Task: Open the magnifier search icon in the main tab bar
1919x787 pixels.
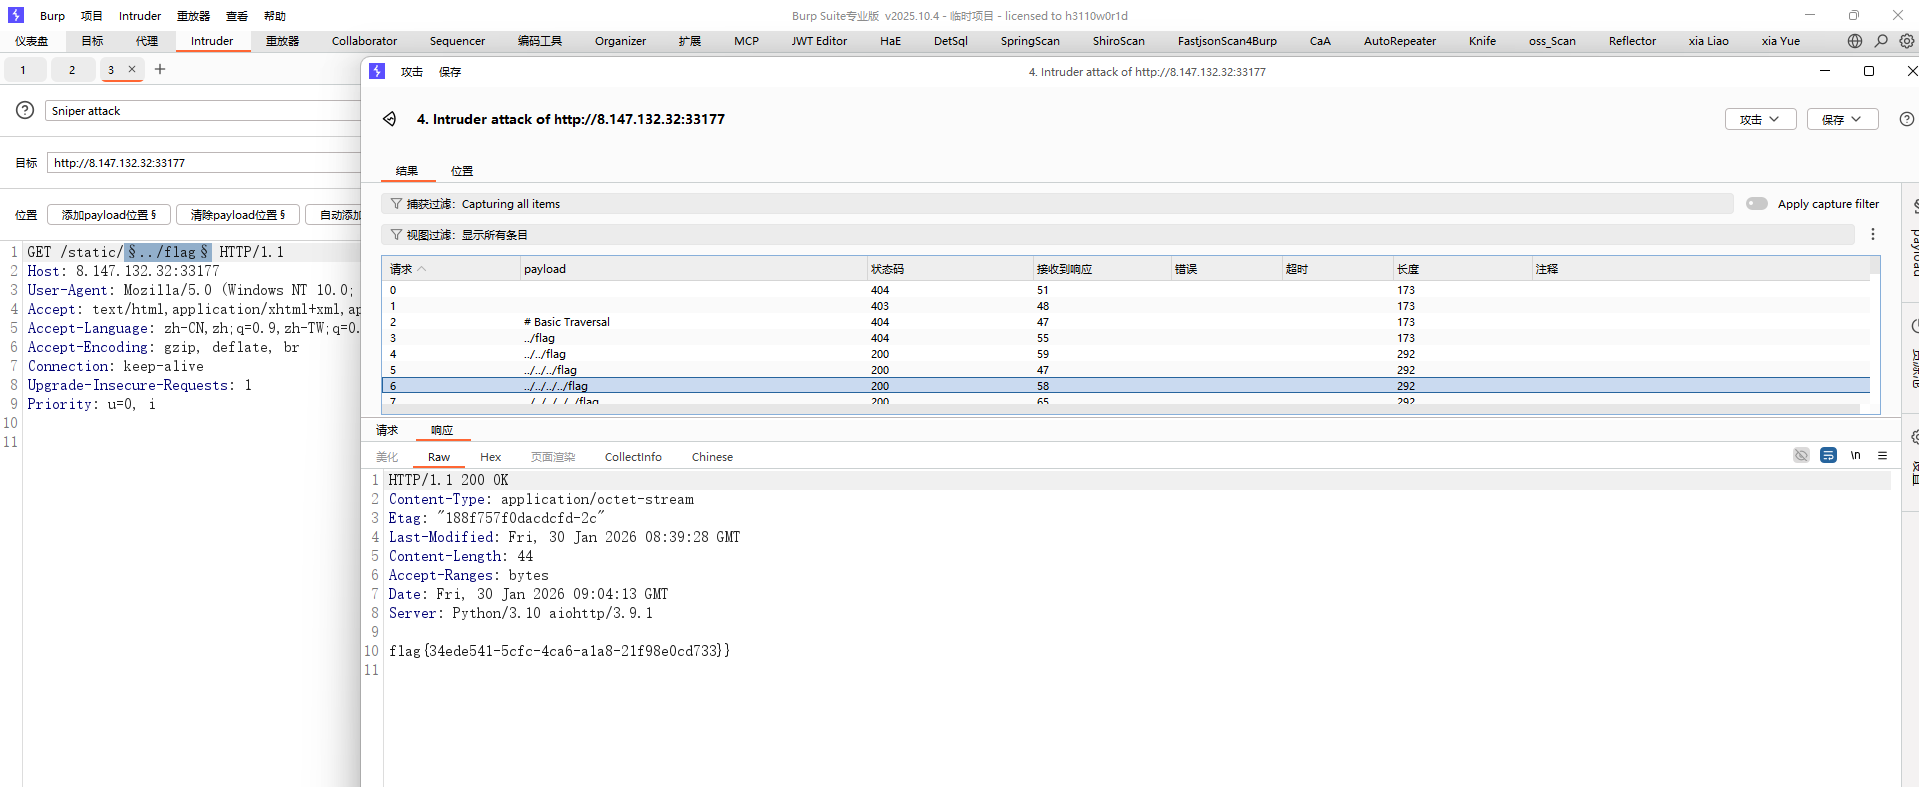Action: pos(1881,41)
